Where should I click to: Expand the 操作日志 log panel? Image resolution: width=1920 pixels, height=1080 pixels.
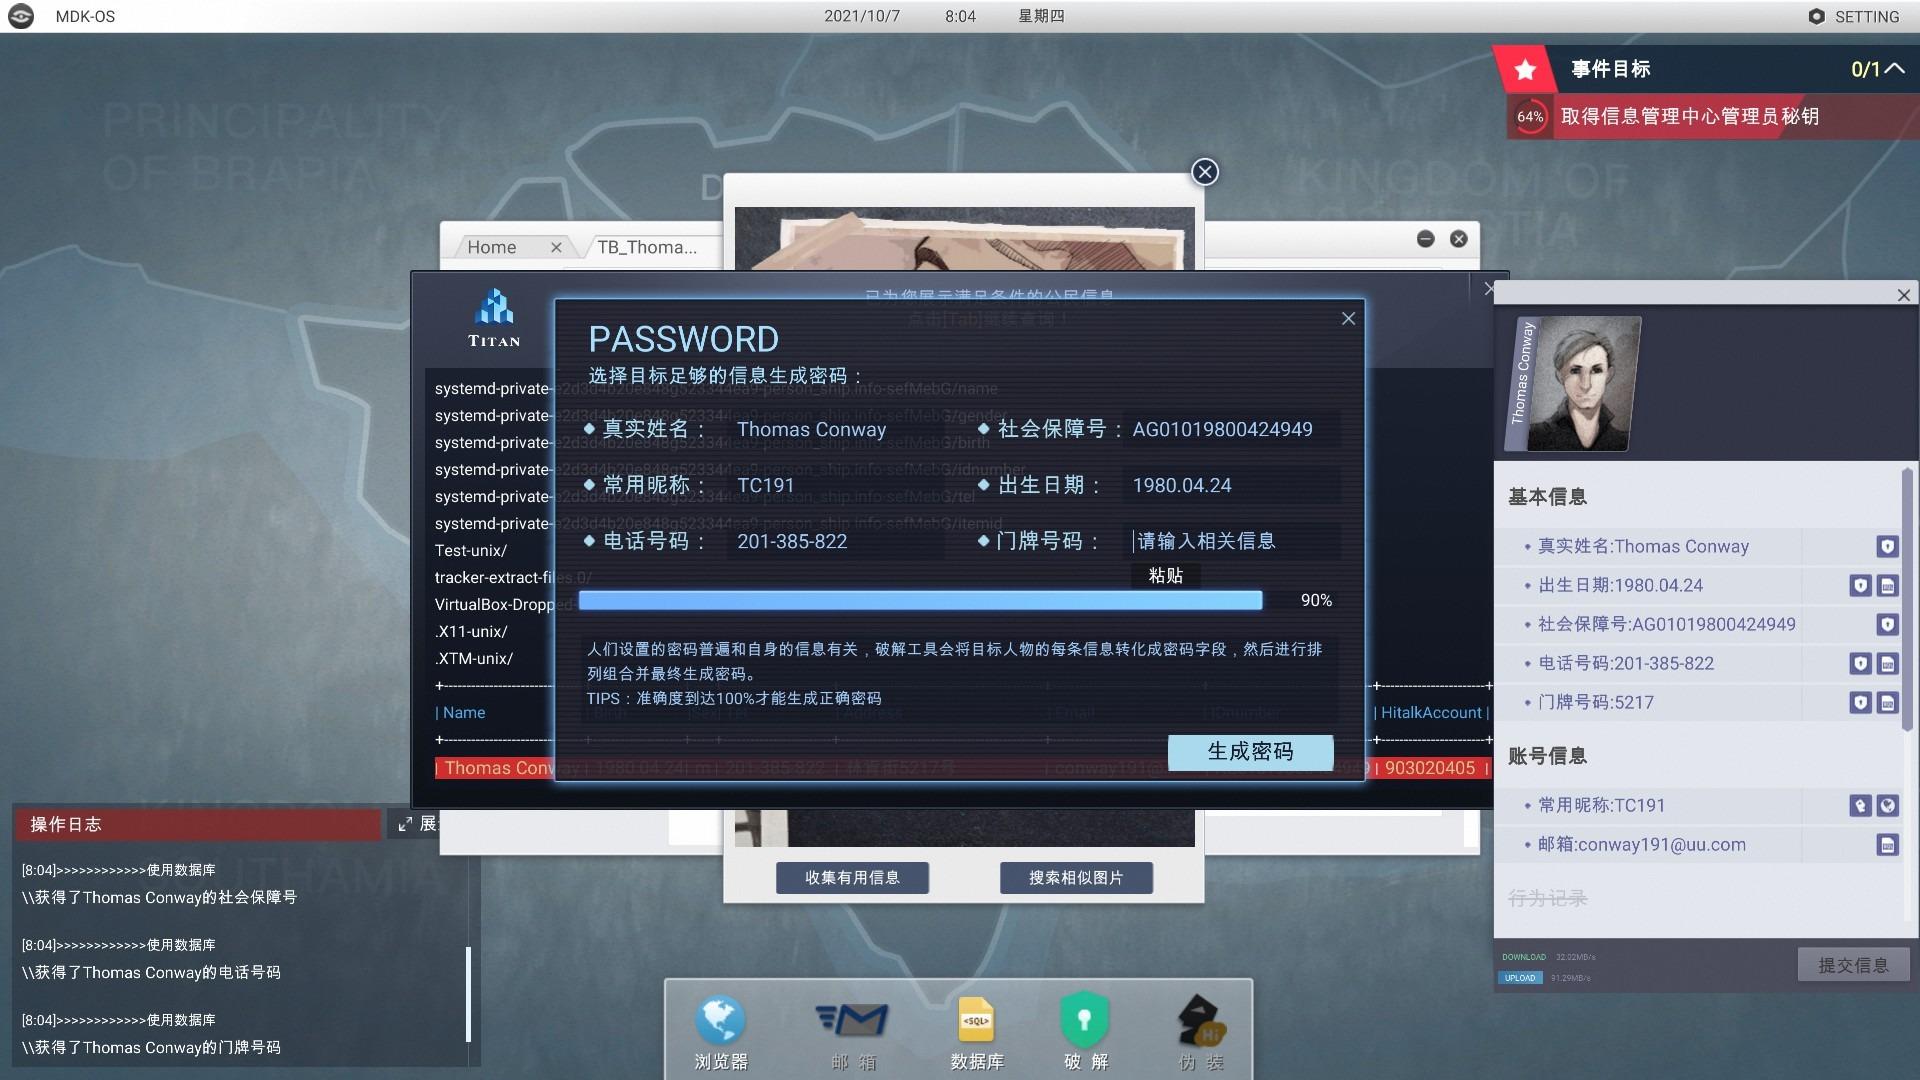(x=405, y=824)
